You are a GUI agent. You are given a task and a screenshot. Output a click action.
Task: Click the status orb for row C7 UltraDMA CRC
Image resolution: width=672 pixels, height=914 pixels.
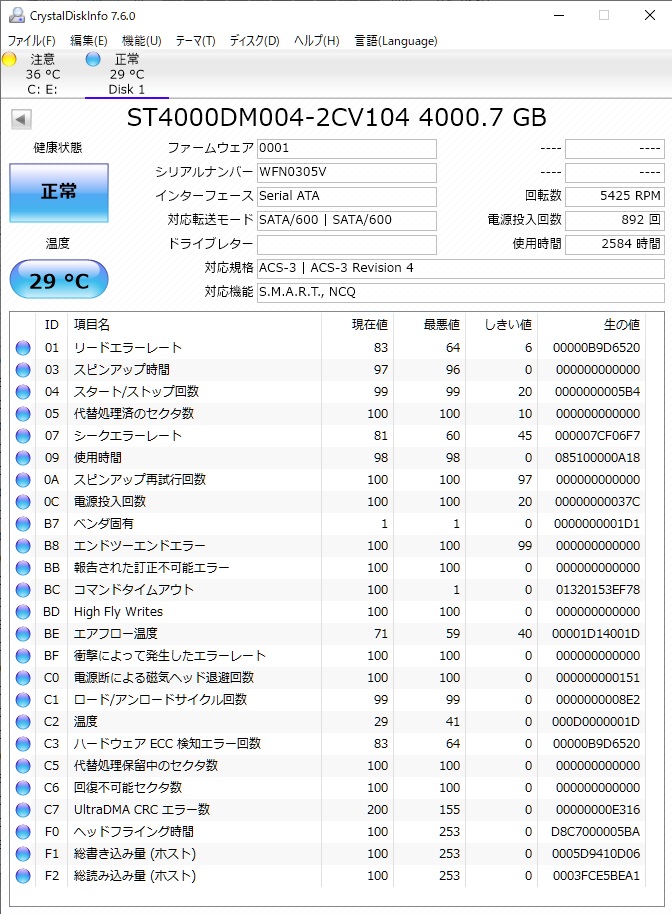coord(23,810)
